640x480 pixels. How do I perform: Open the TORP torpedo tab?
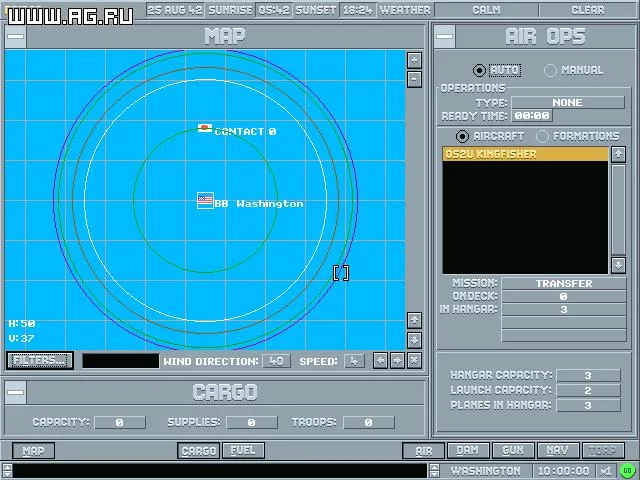coord(603,451)
